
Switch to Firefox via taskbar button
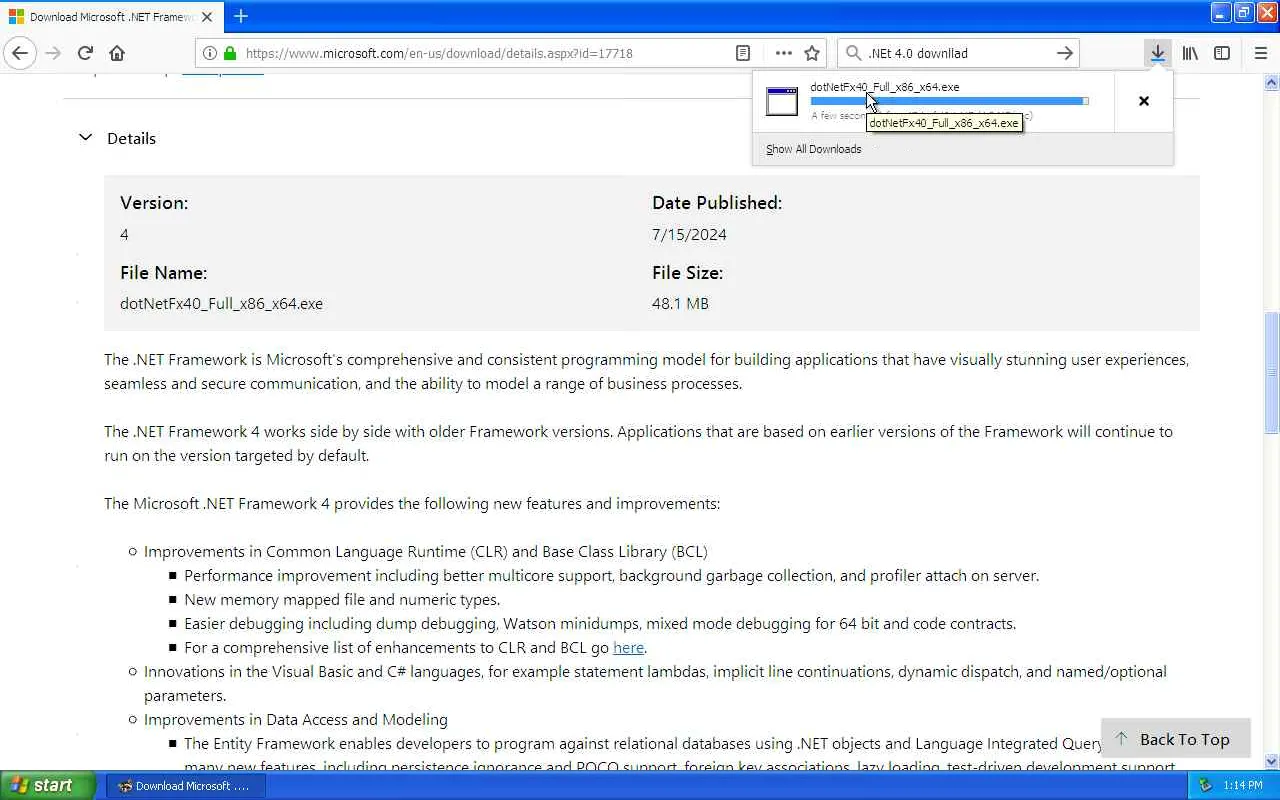[186, 785]
